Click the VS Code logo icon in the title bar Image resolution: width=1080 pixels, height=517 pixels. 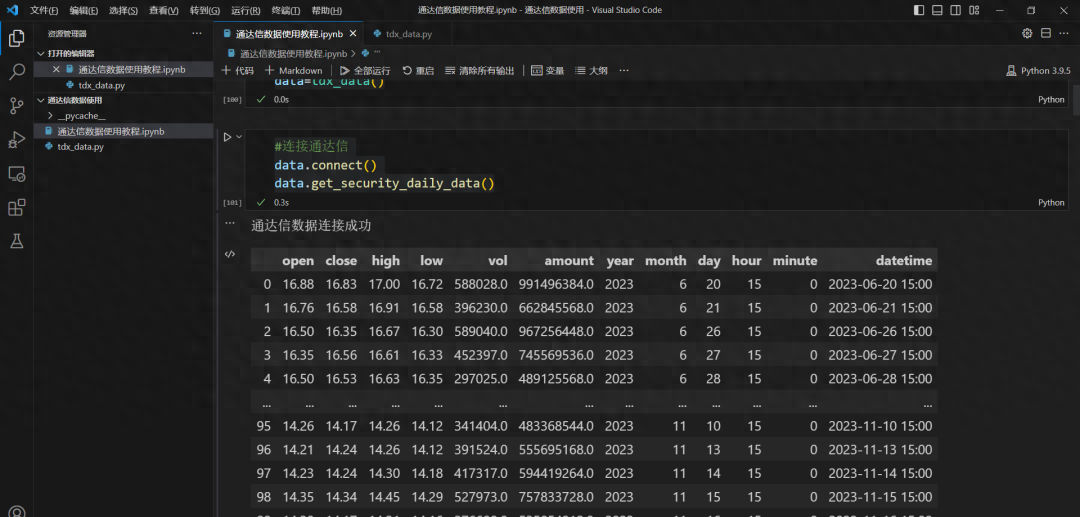pyautogui.click(x=12, y=10)
